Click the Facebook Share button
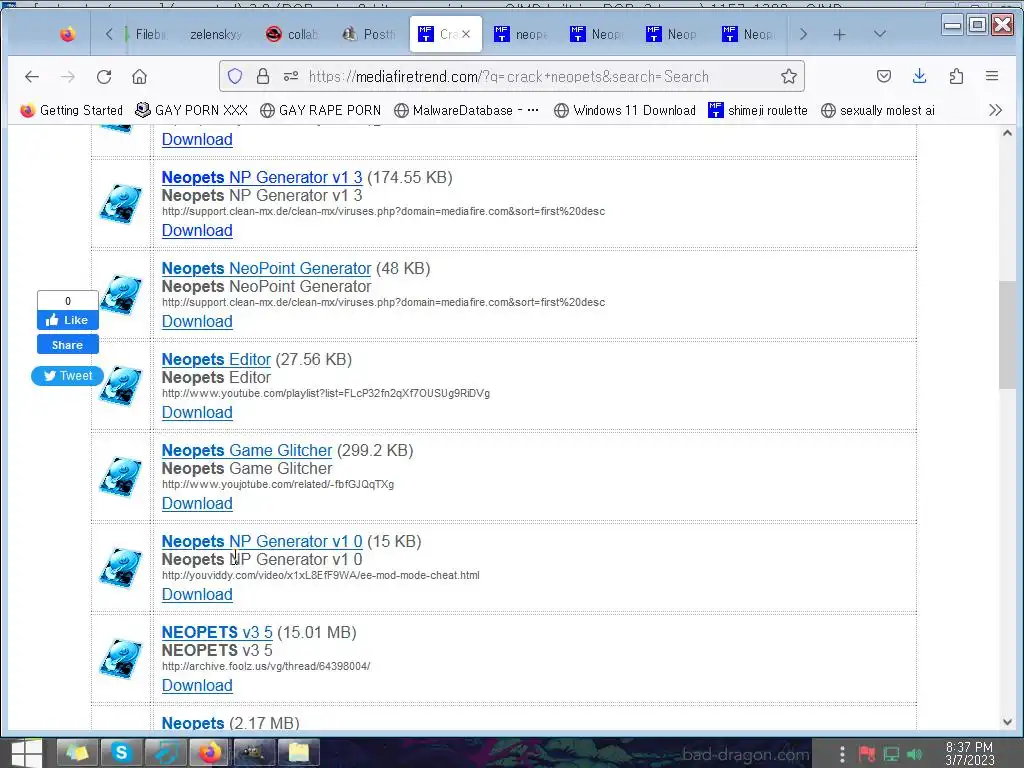This screenshot has width=1024, height=768. click(x=68, y=345)
